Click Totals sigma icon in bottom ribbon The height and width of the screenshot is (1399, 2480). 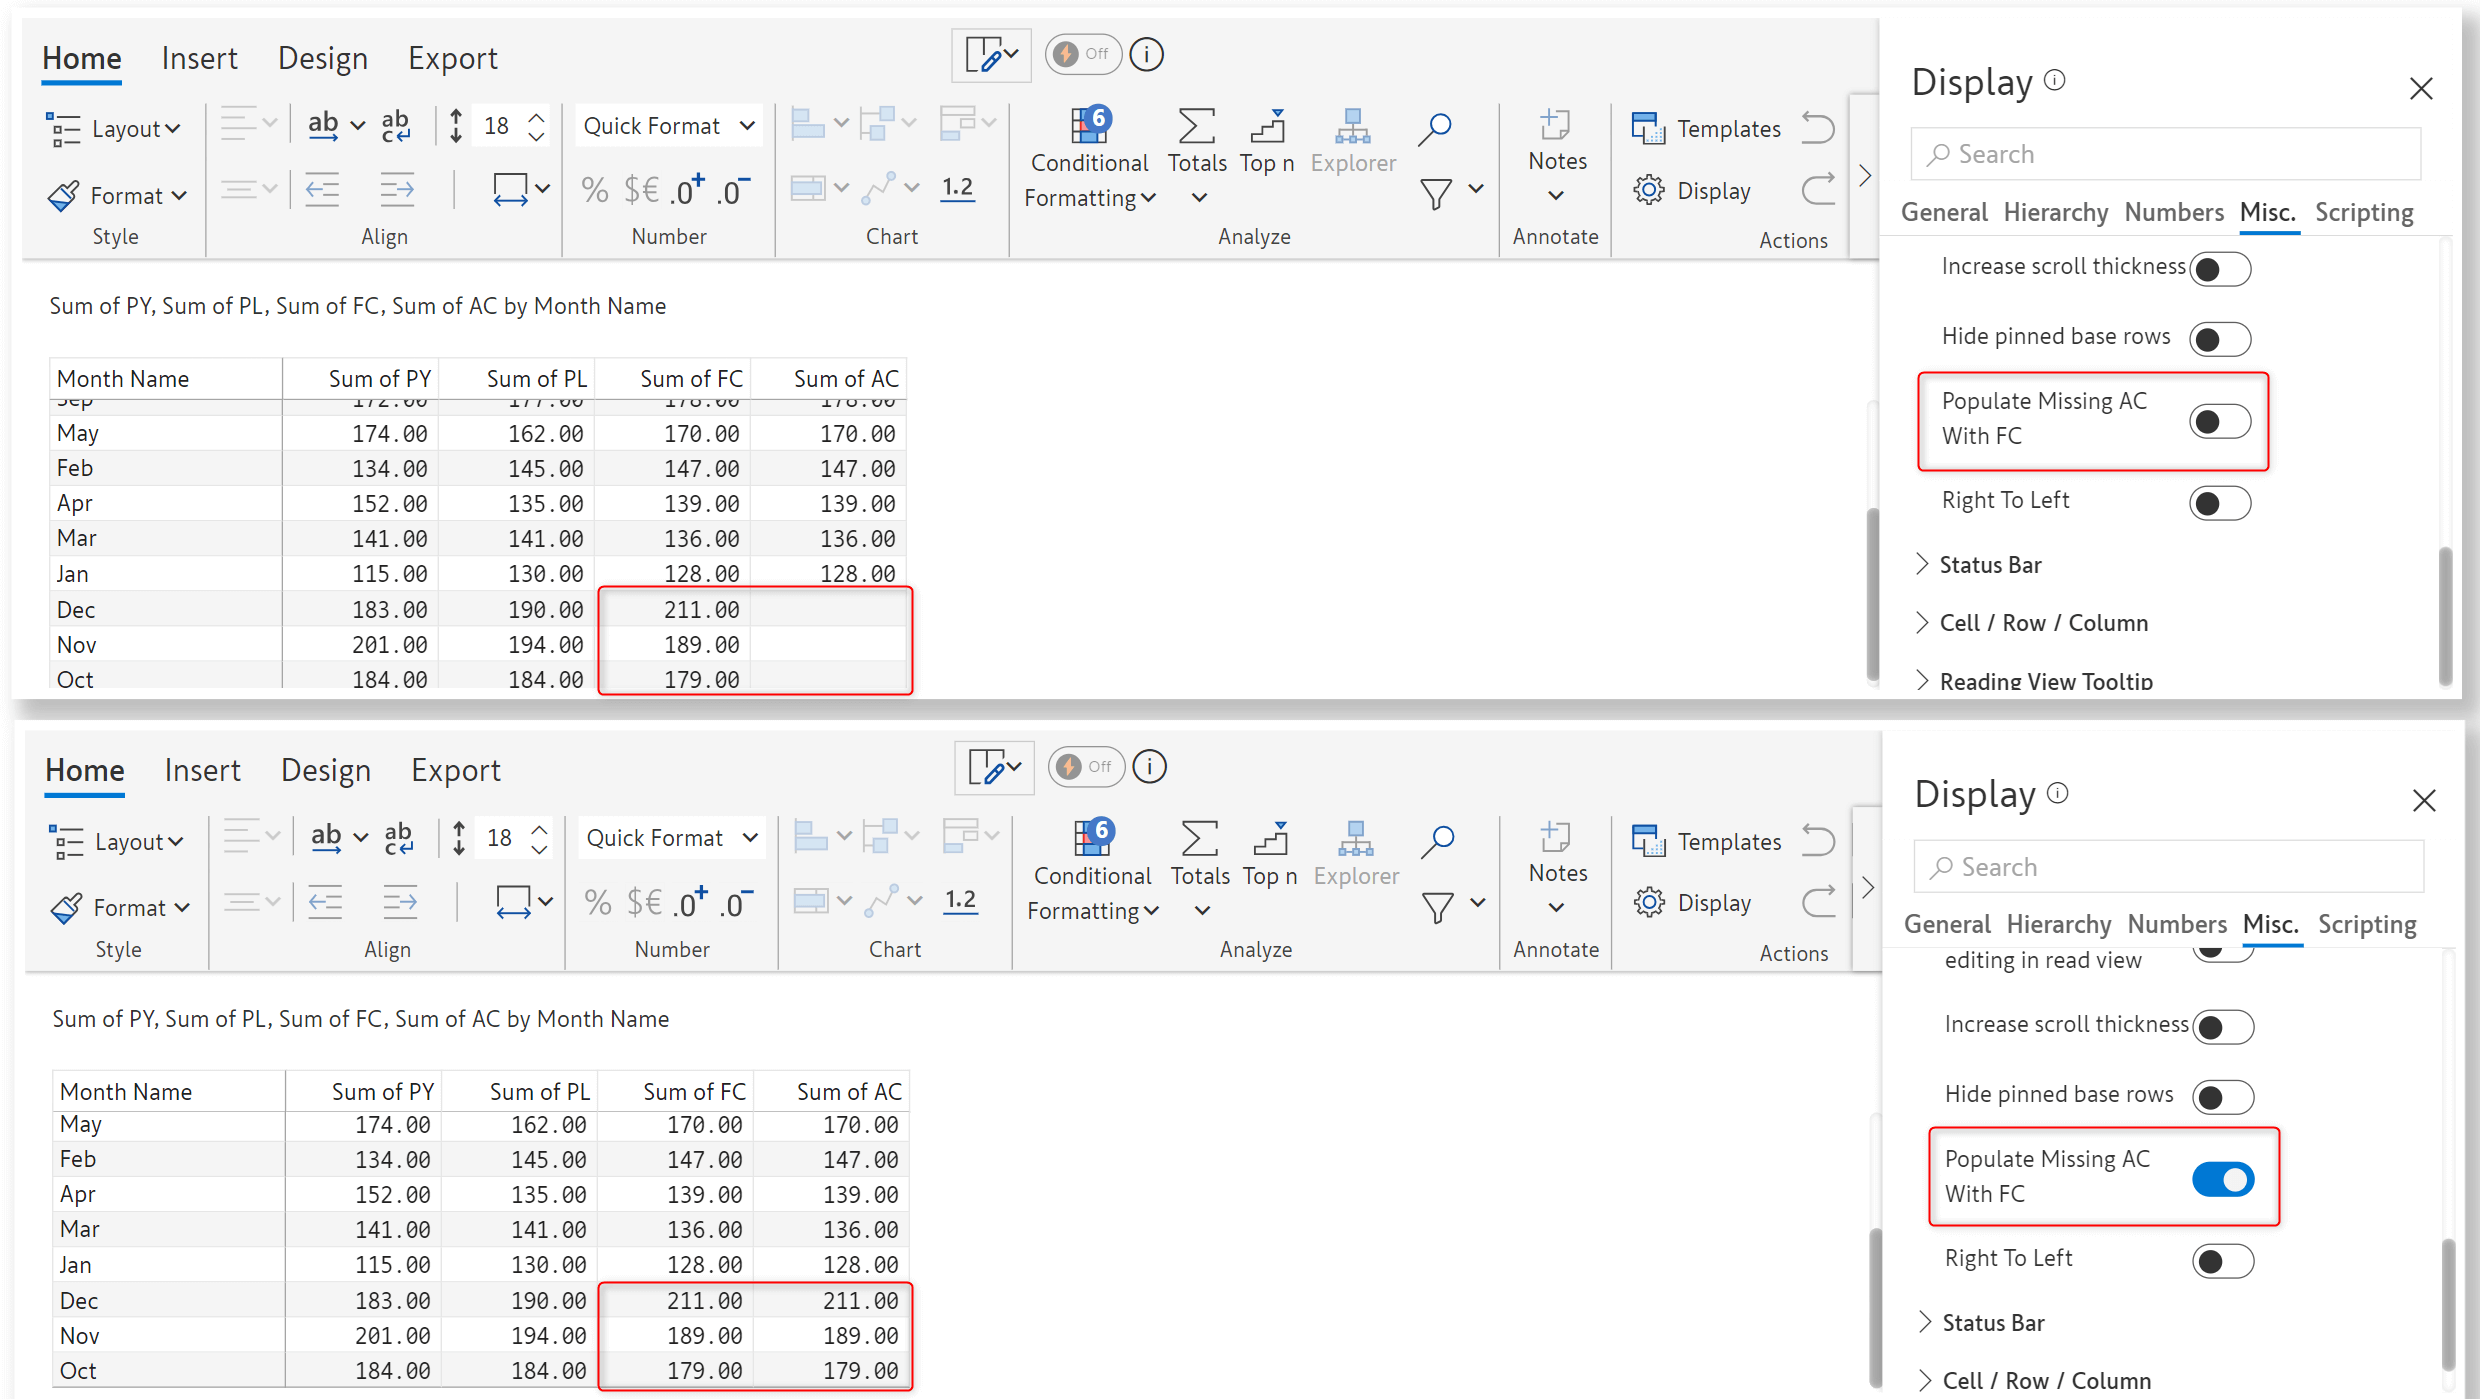pos(1199,840)
